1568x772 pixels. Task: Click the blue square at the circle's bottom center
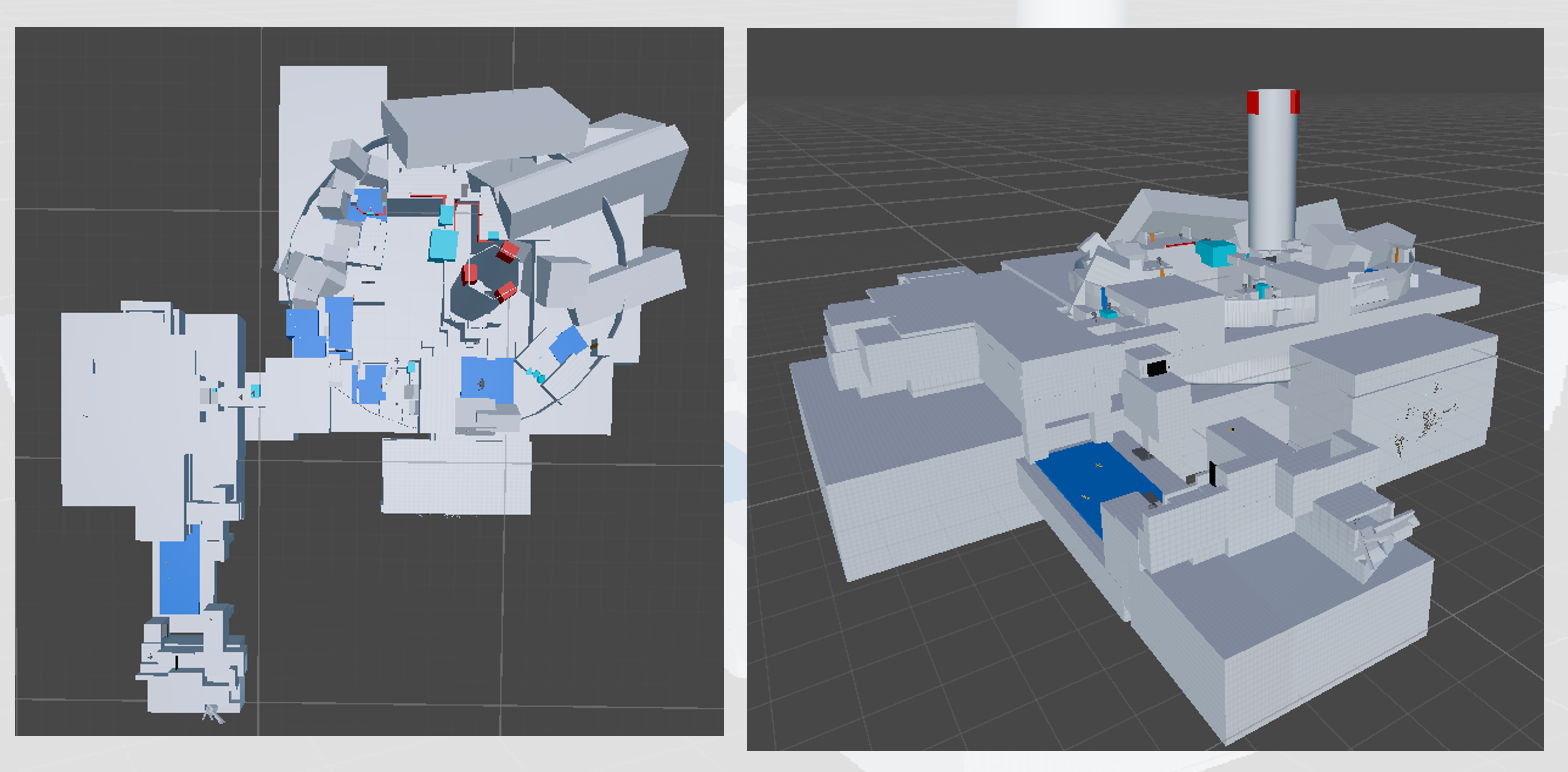[486, 380]
